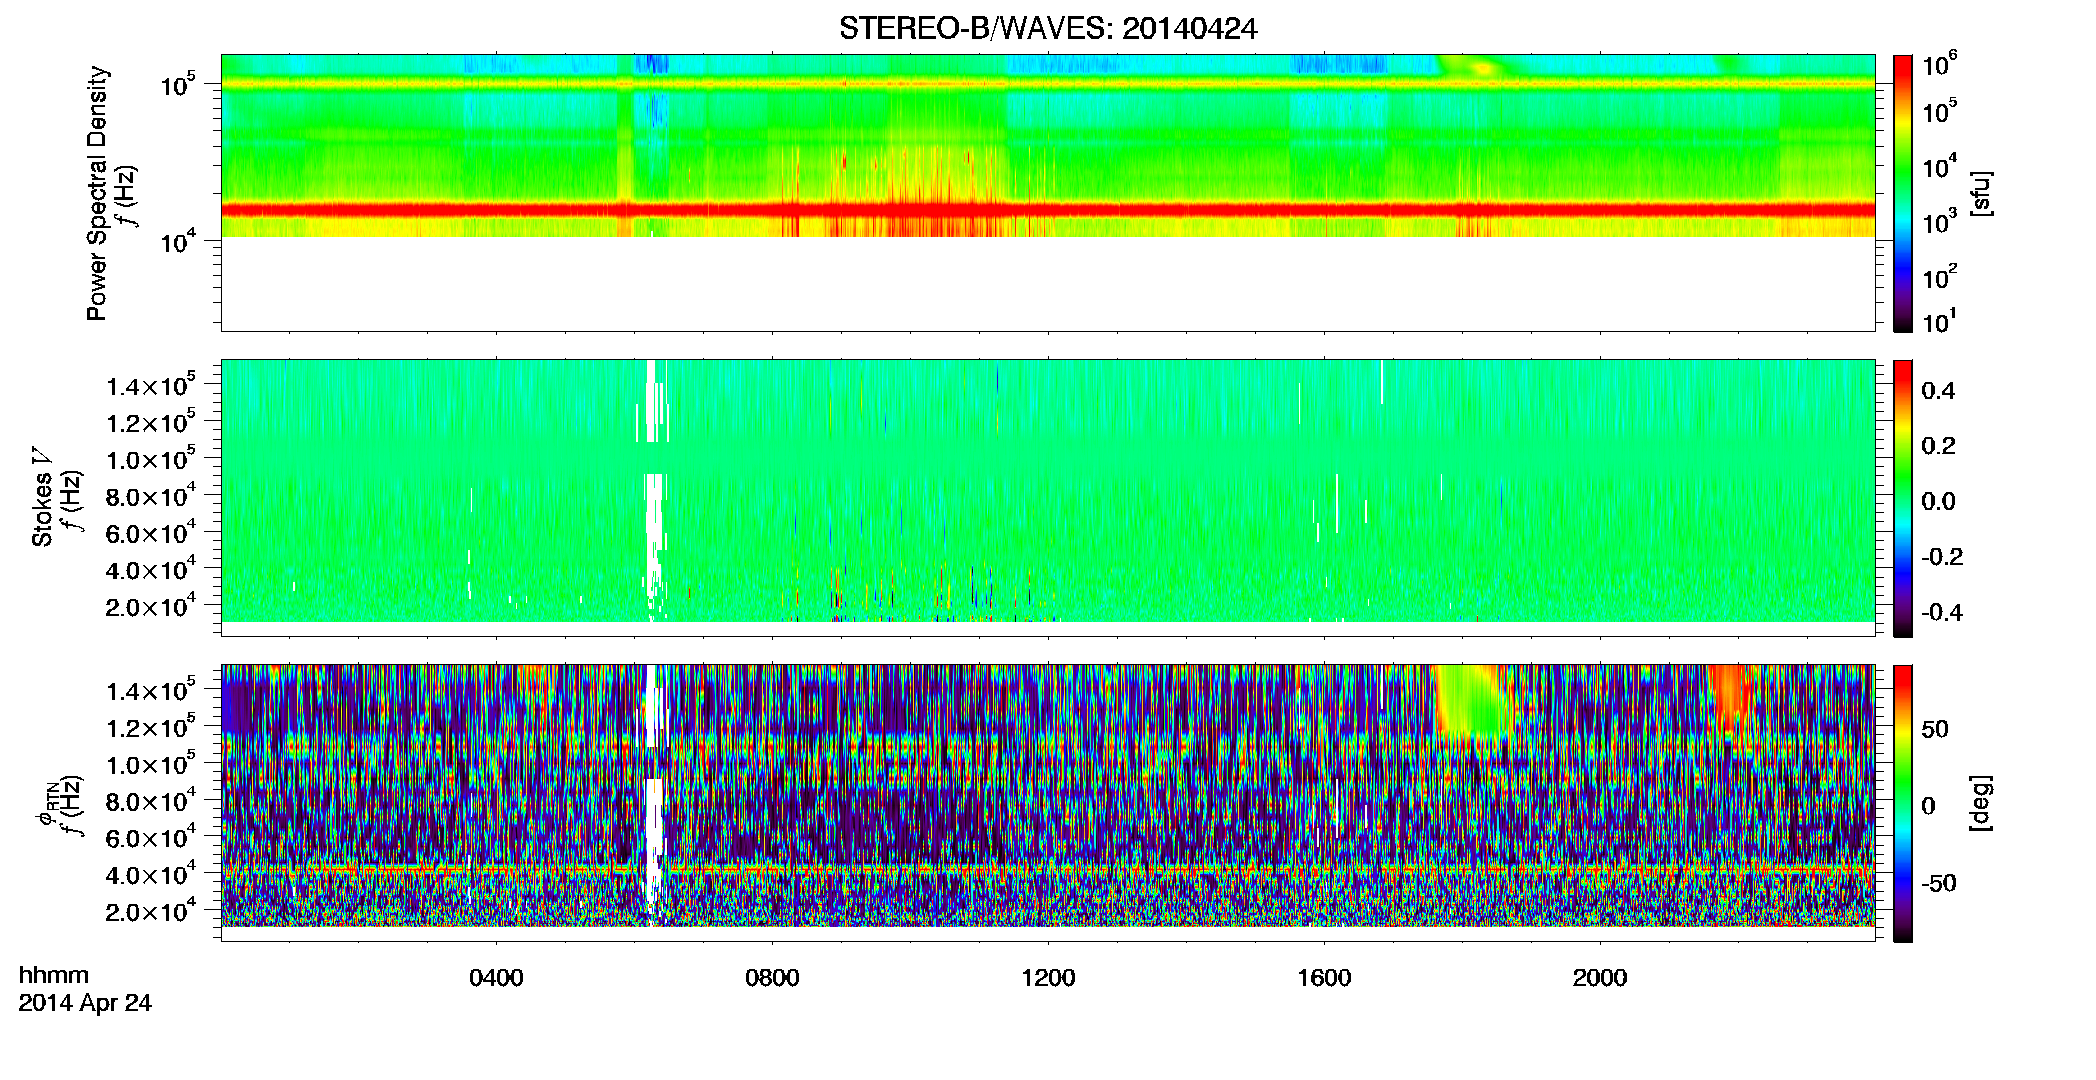This screenshot has height=1080, width=2096.
Task: Select the phi RTN degree color bar
Action: (1903, 803)
